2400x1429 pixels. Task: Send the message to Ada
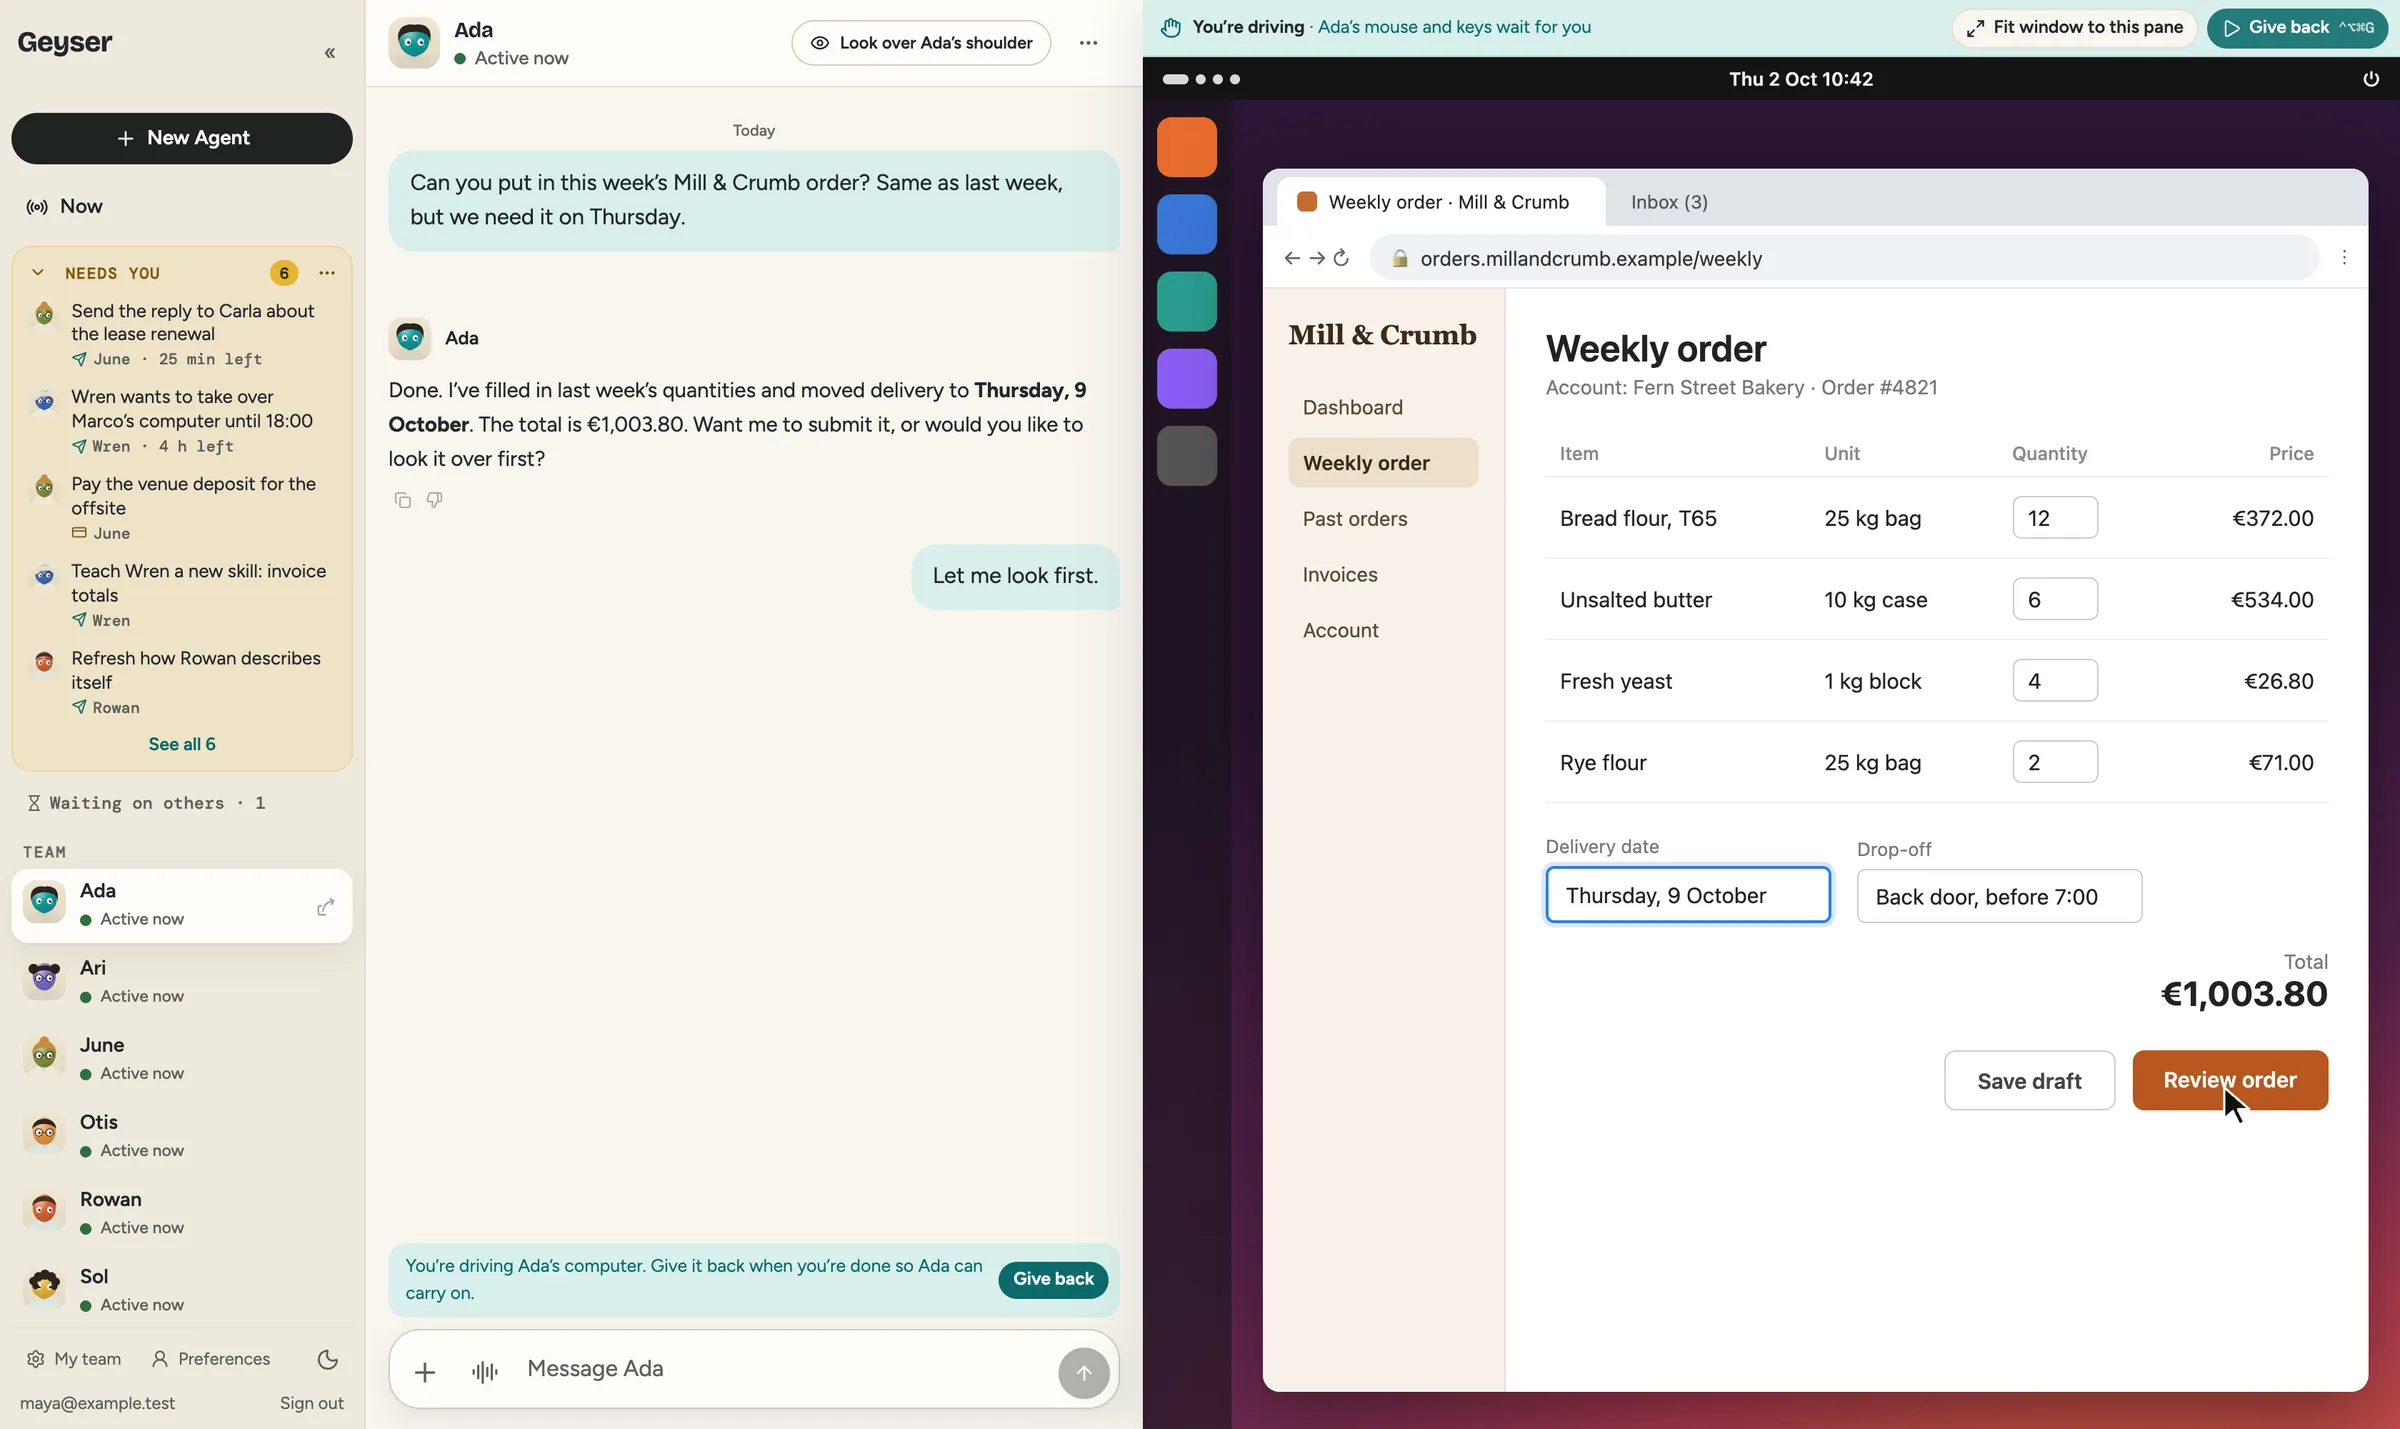click(x=1084, y=1372)
